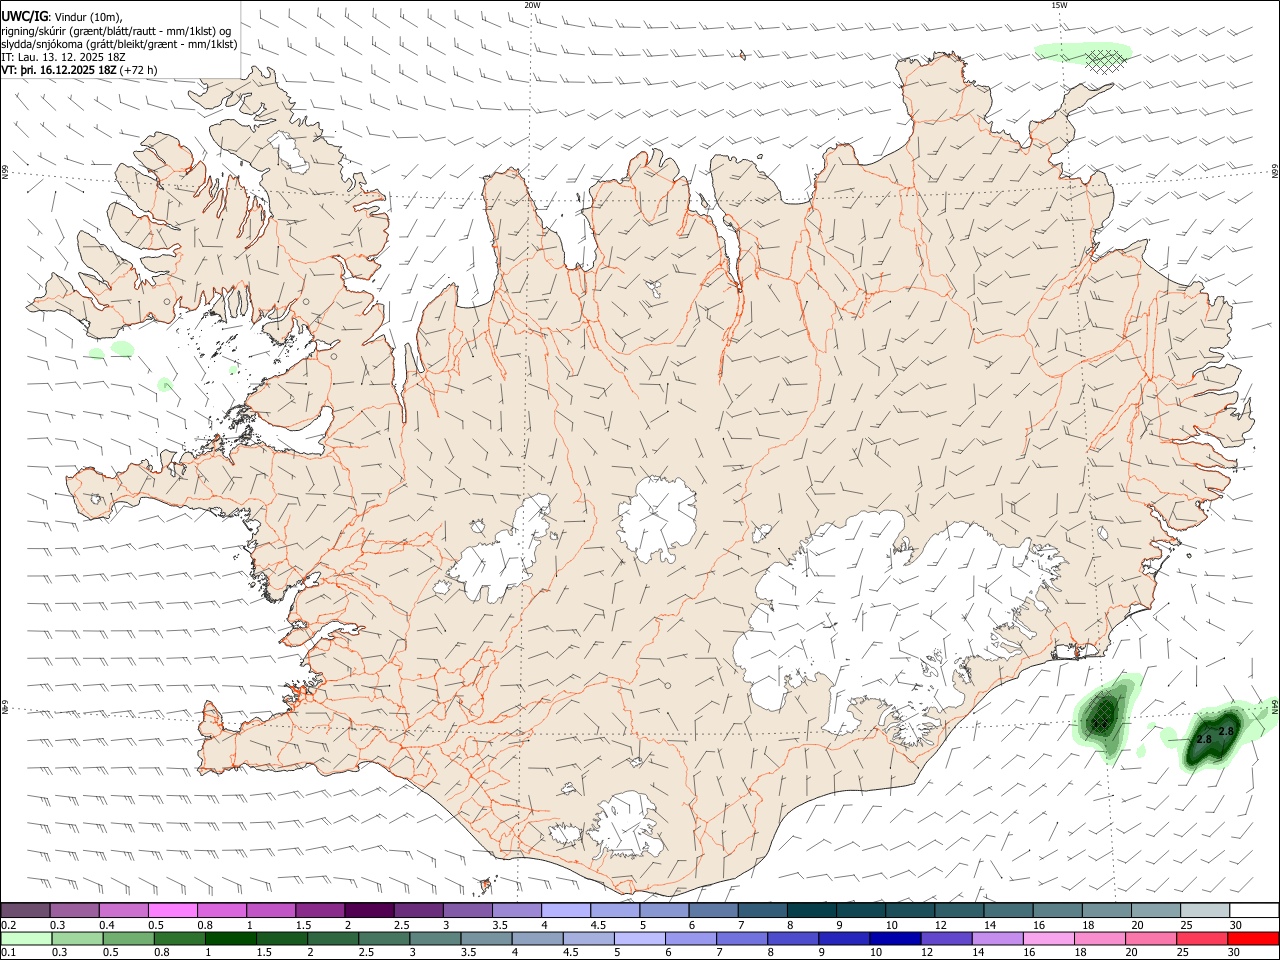Pick the periwinkle swatch labeled 6 in rain scale
The height and width of the screenshot is (960, 1280).
pos(690,938)
